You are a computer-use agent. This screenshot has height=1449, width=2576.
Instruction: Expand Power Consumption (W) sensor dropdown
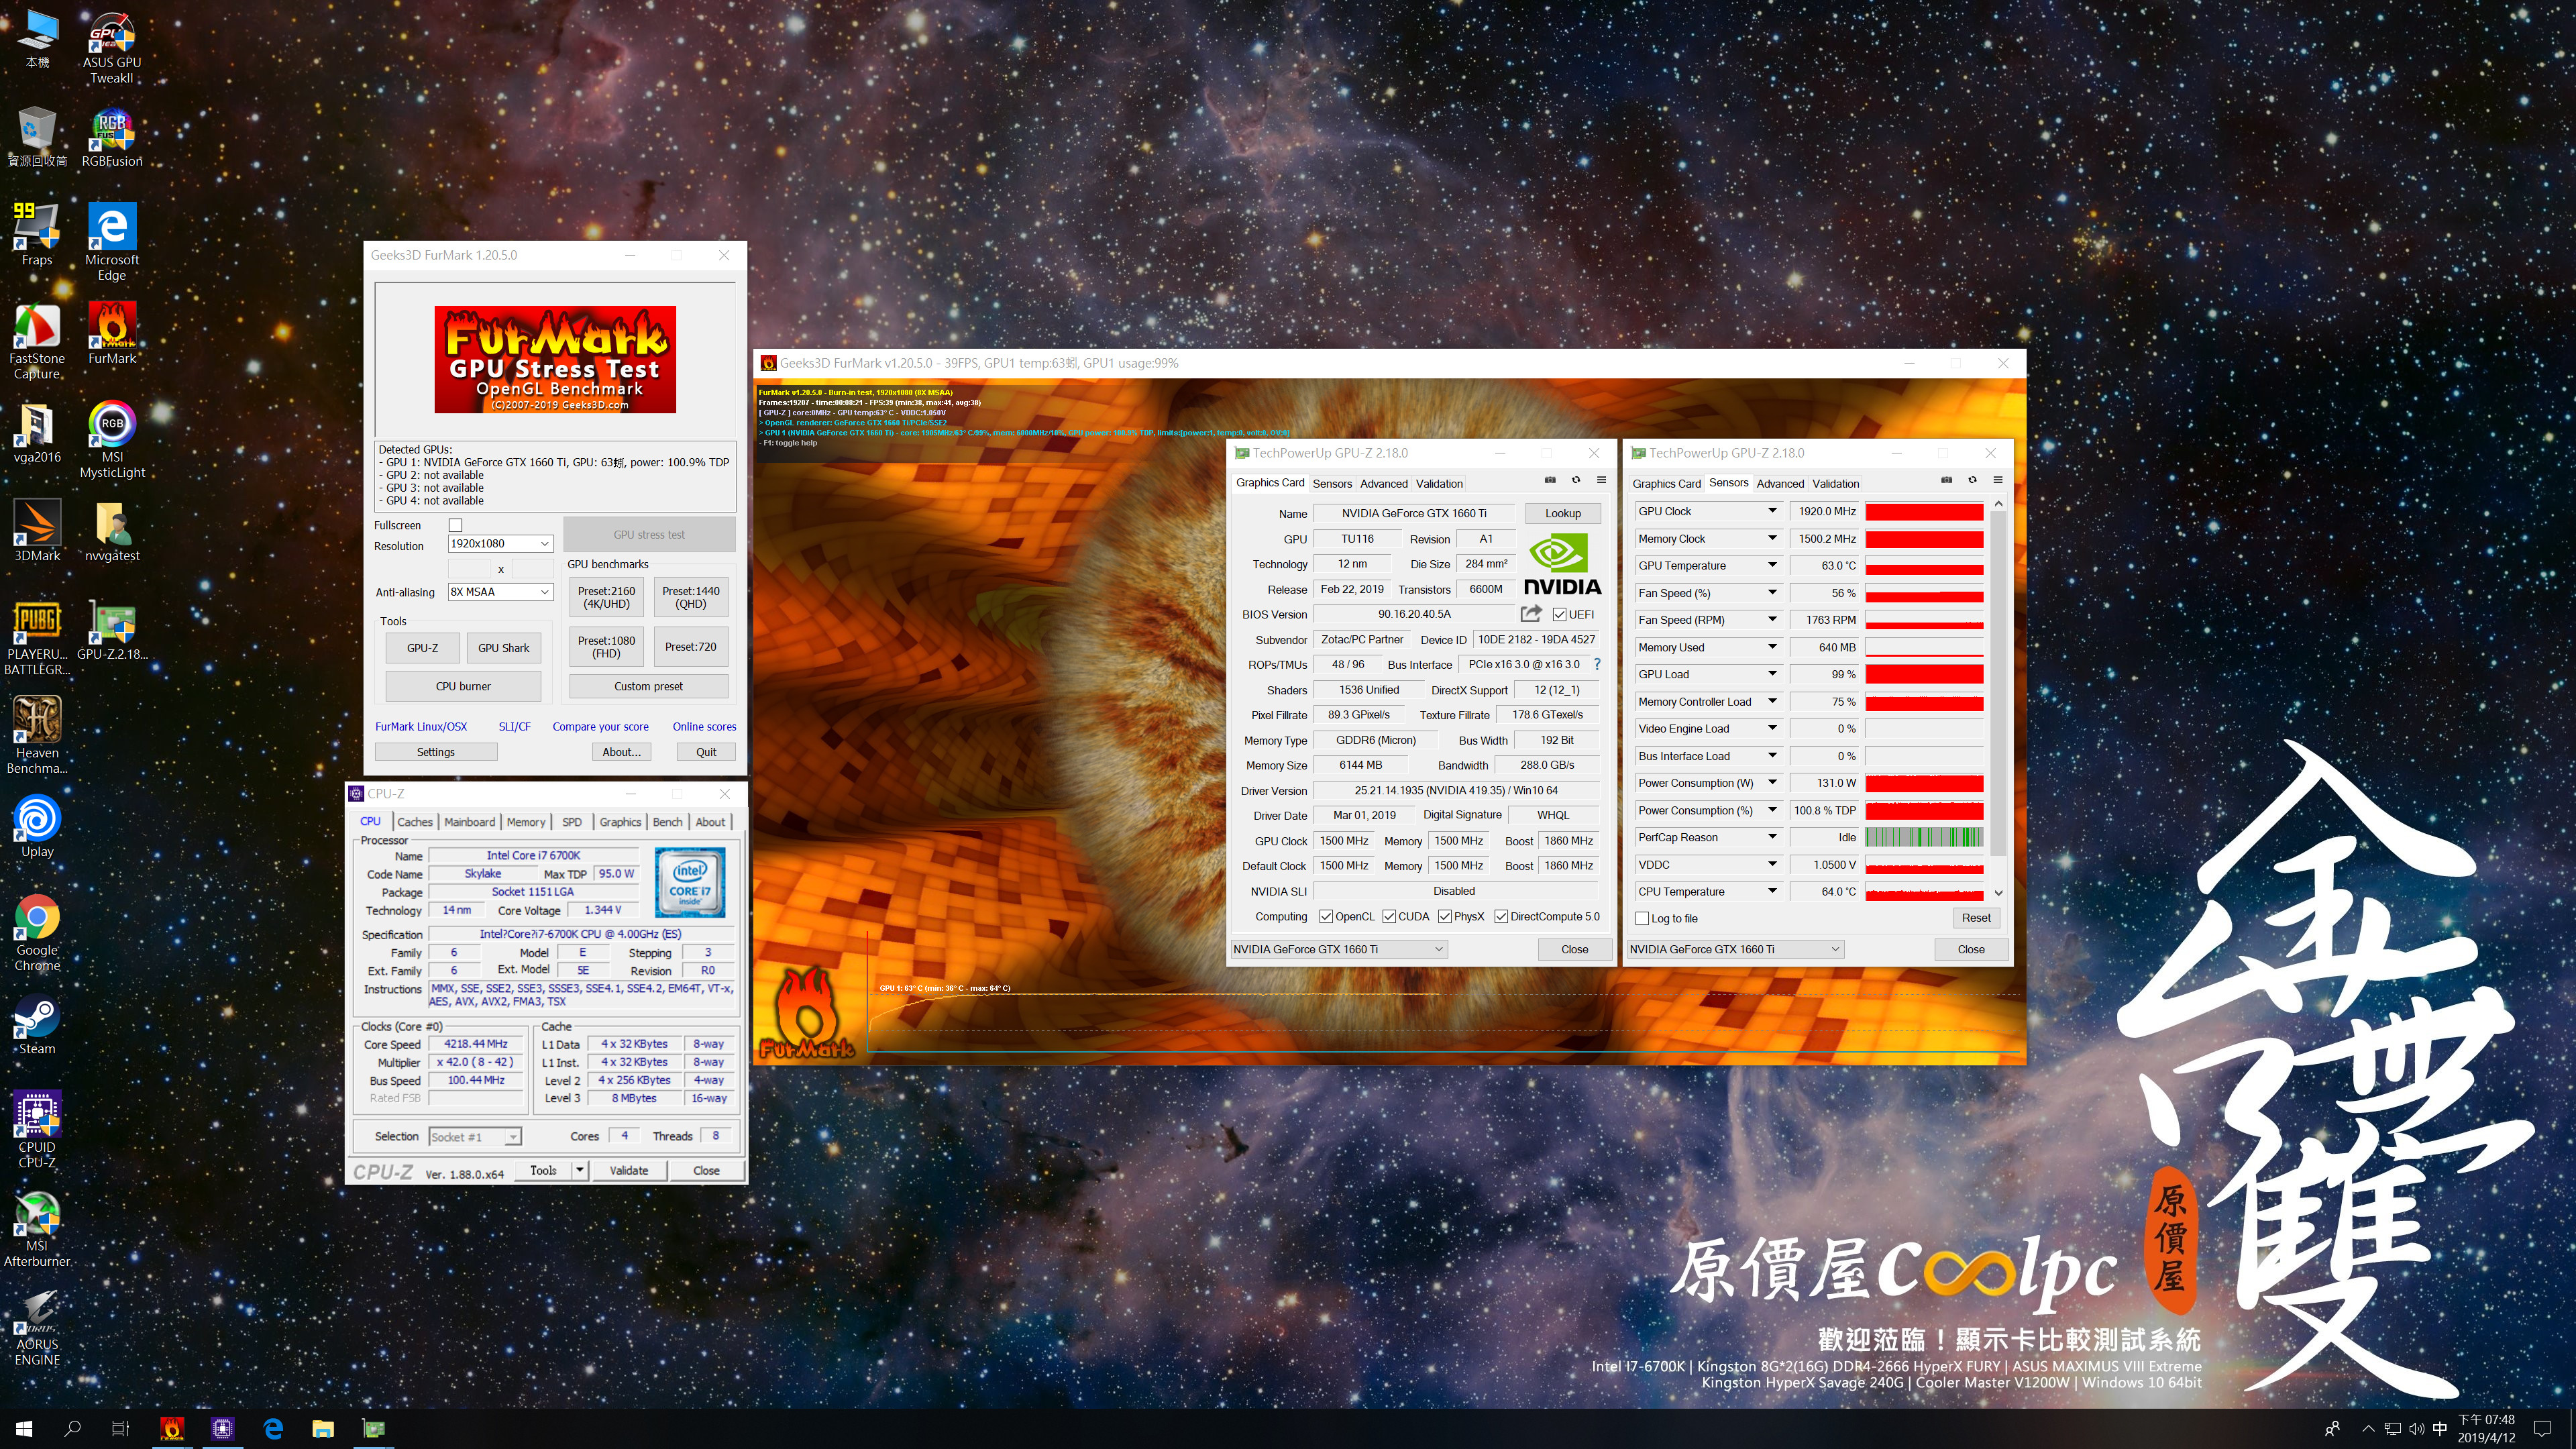(1772, 783)
